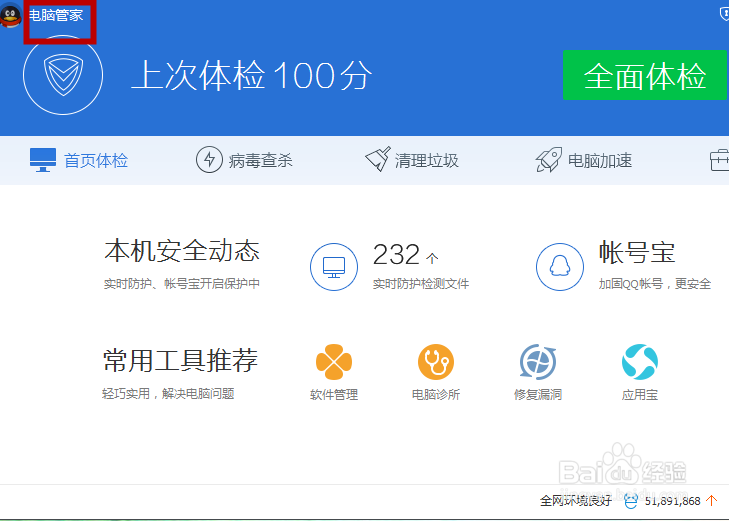This screenshot has width=729, height=521.
Task: Click 全网环境良好 status text
Action: (576, 501)
